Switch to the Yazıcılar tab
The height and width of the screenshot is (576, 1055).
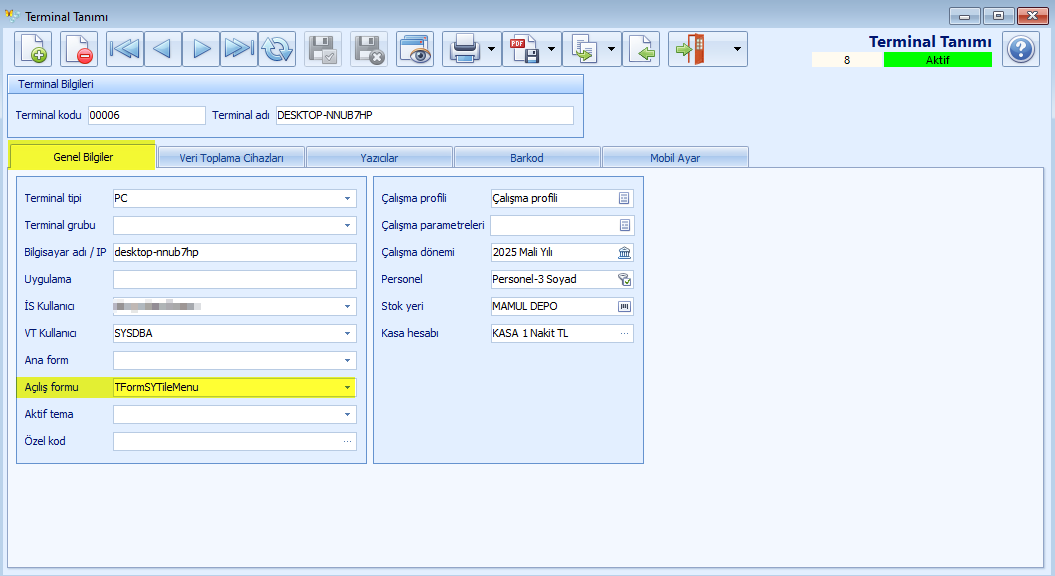point(379,158)
